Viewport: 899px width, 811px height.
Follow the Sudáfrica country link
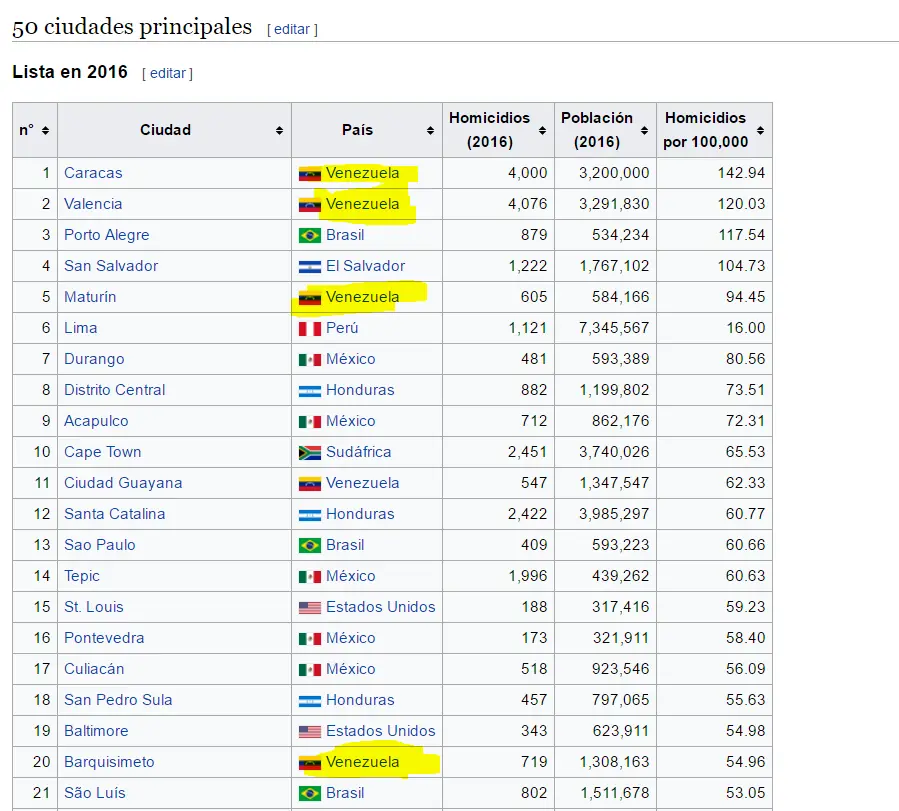point(358,452)
